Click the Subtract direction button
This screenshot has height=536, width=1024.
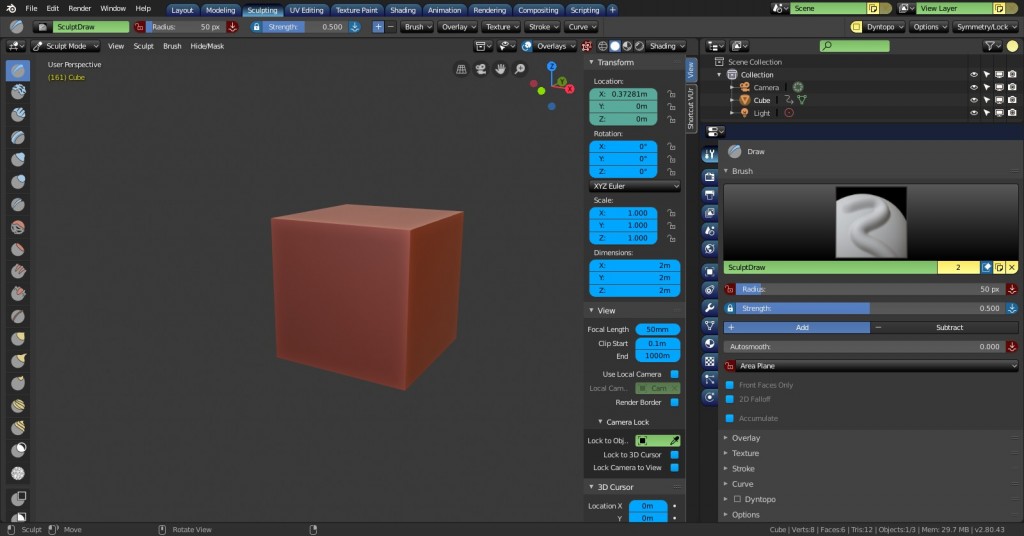pyautogui.click(x=944, y=327)
